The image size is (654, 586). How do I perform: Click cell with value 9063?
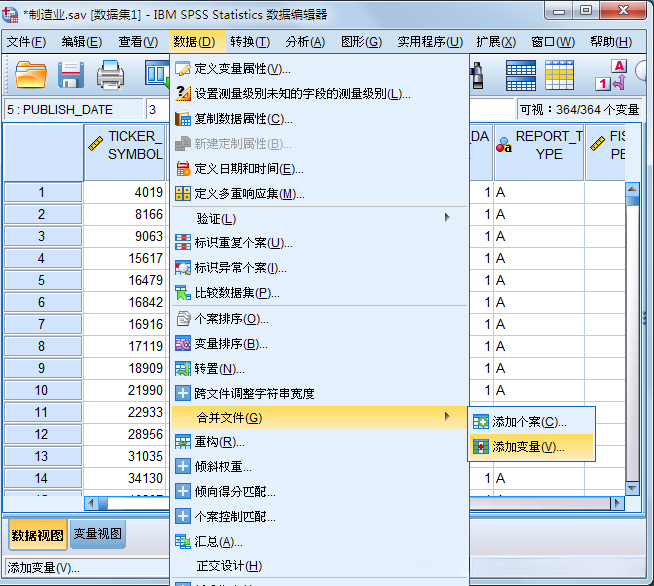[125, 236]
